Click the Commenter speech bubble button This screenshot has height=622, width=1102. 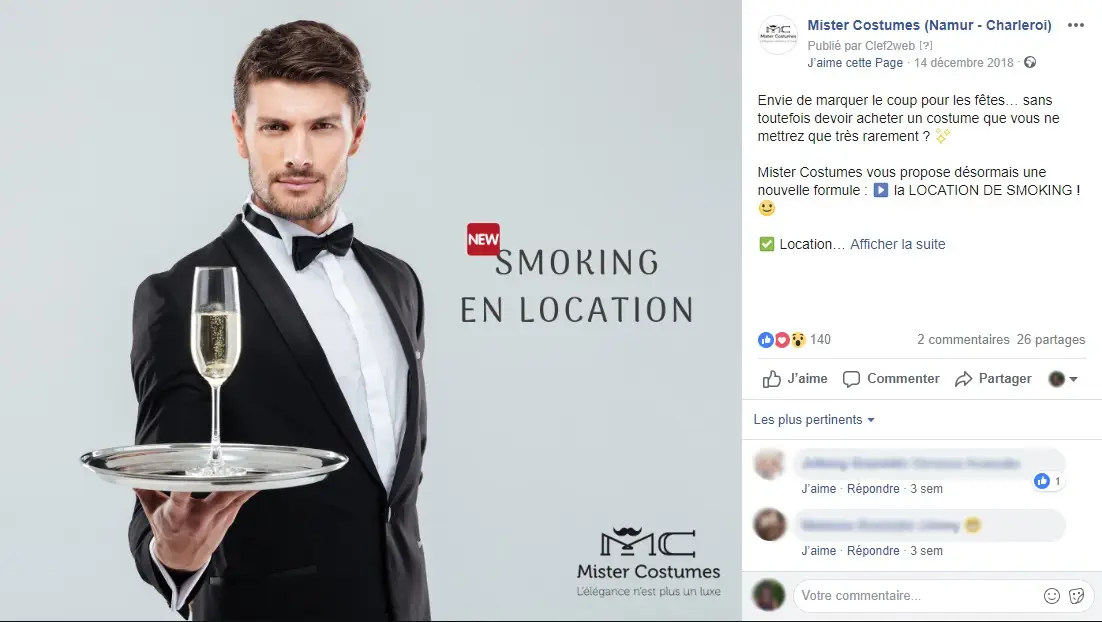point(890,379)
